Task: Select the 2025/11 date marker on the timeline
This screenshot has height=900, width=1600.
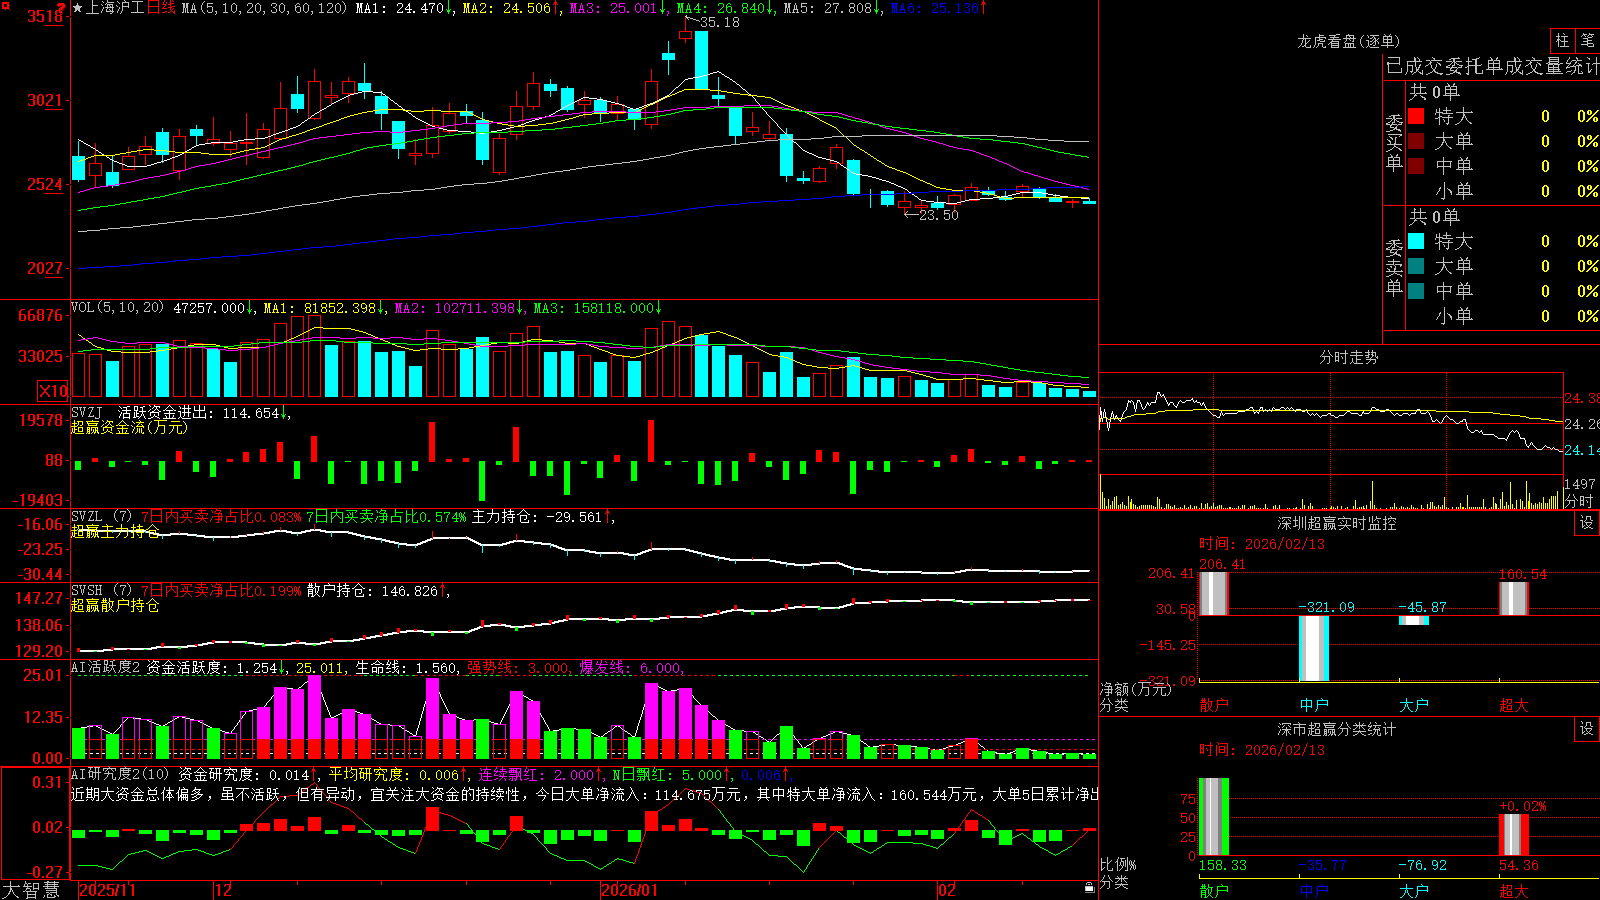Action: (x=107, y=890)
